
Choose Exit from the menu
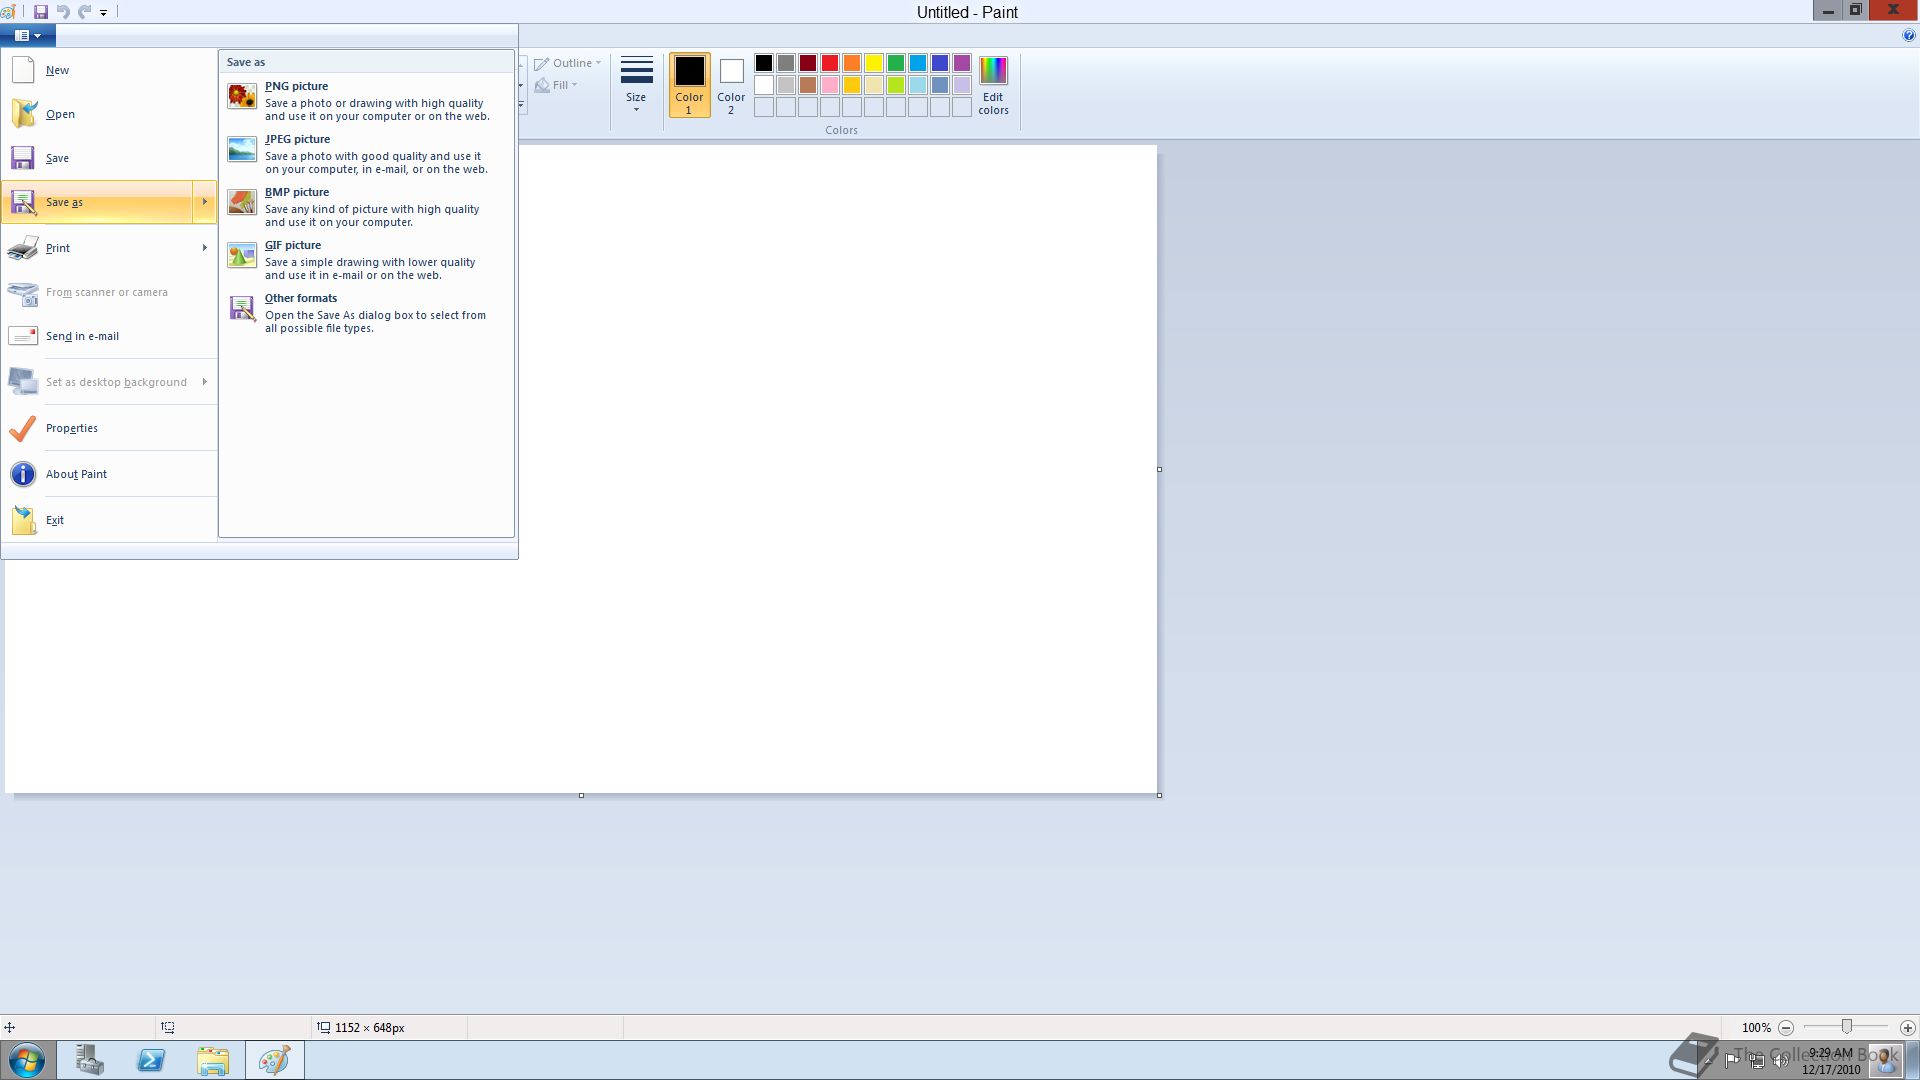pyautogui.click(x=109, y=520)
